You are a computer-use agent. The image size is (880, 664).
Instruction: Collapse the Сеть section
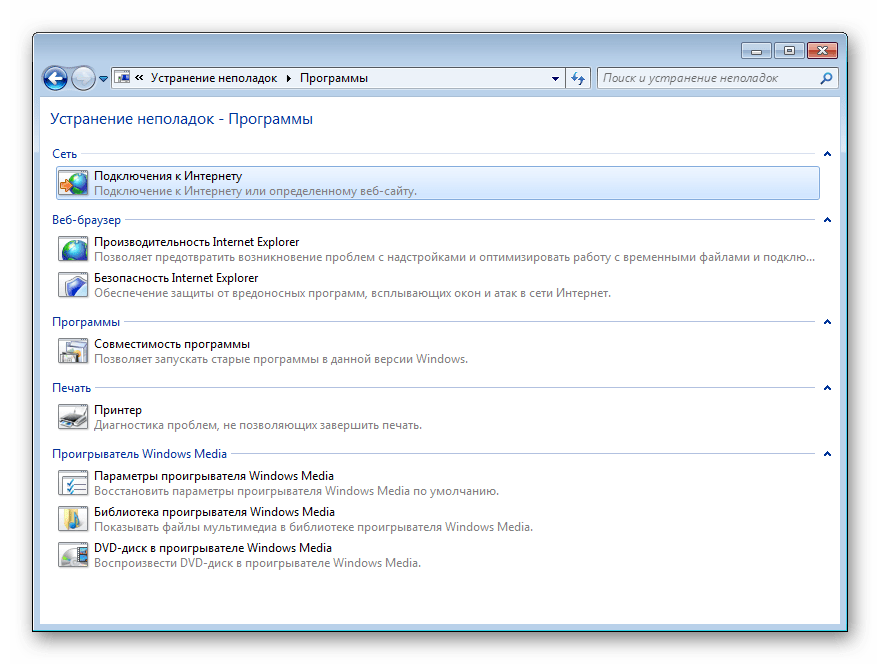point(827,154)
